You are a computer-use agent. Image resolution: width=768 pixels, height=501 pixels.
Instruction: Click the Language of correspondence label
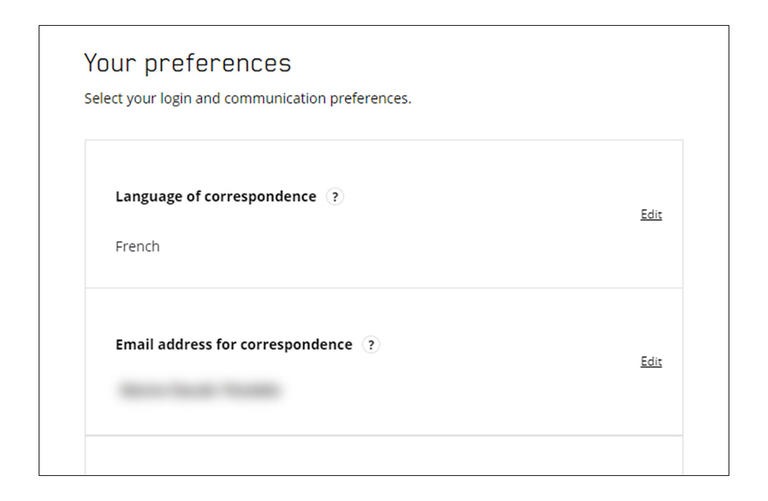(215, 197)
